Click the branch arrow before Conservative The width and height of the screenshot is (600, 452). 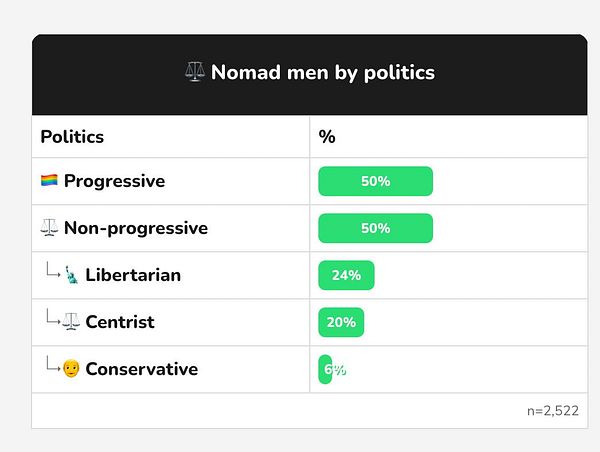[52, 366]
